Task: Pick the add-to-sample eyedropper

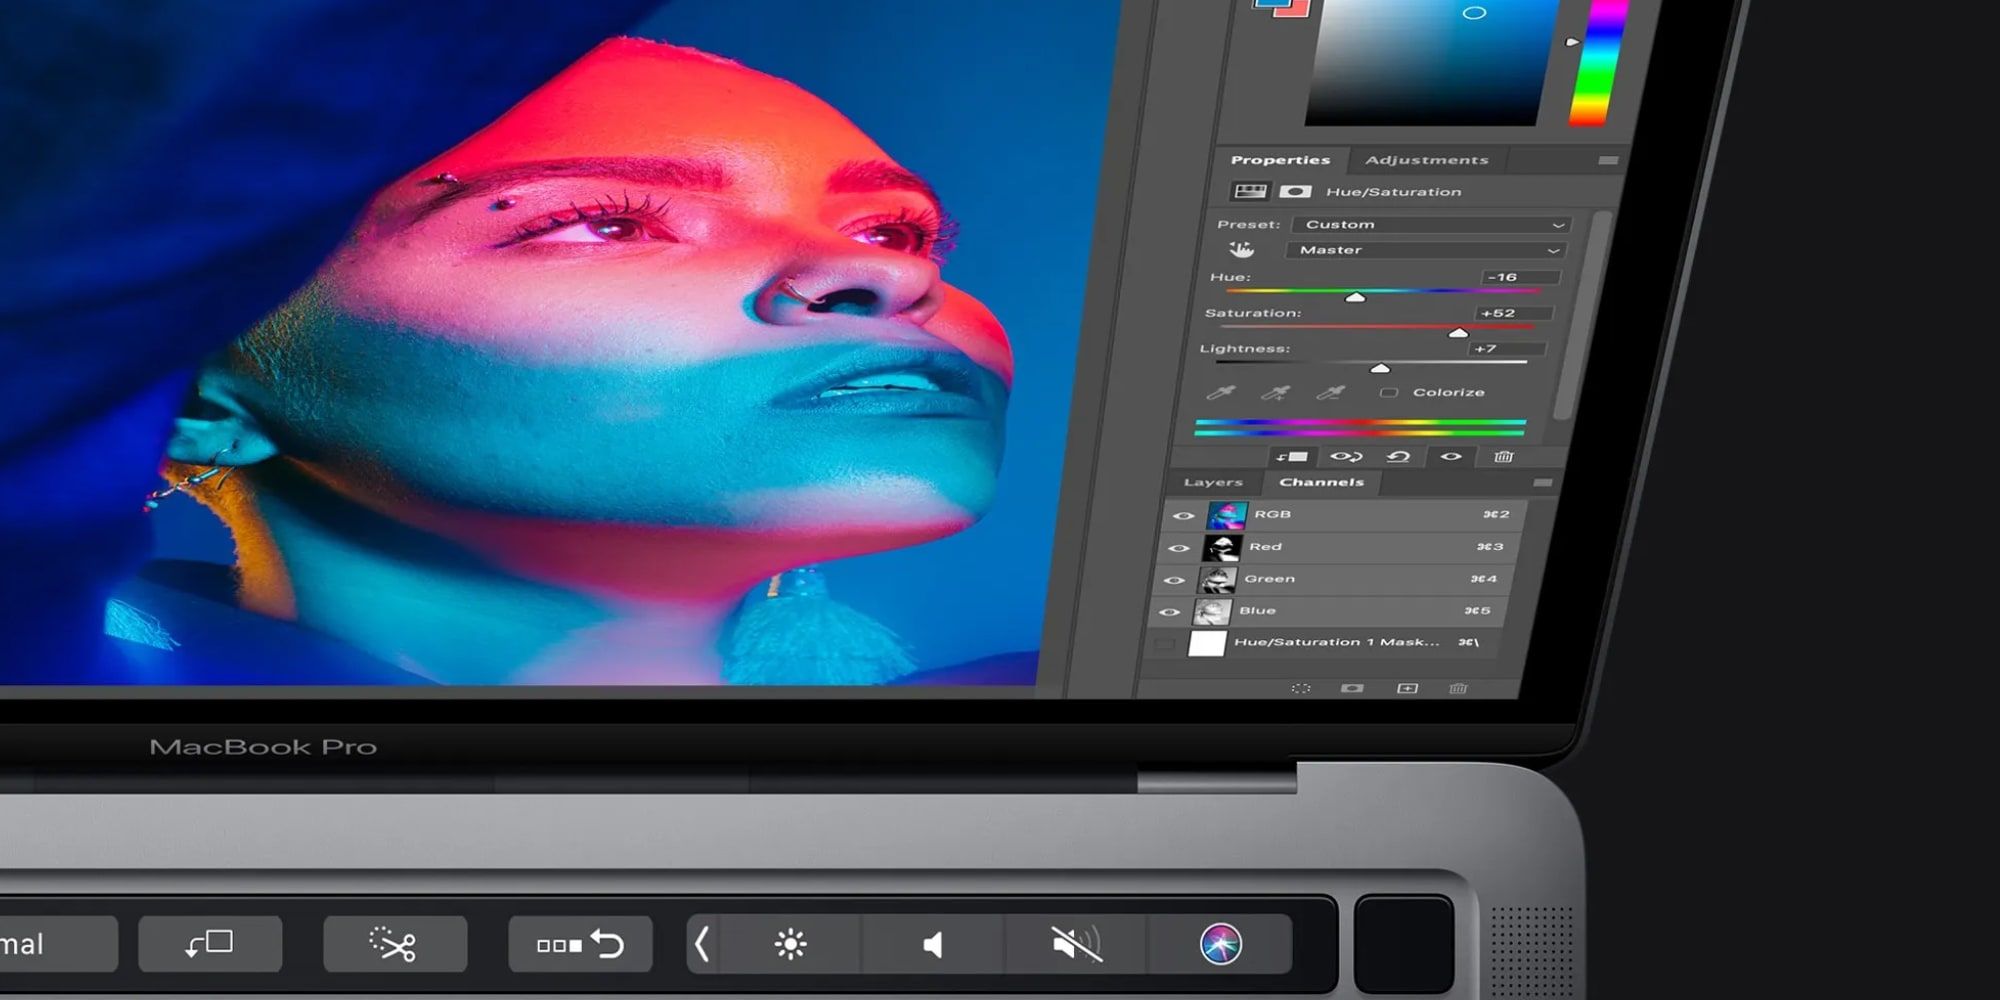Action: point(1275,392)
